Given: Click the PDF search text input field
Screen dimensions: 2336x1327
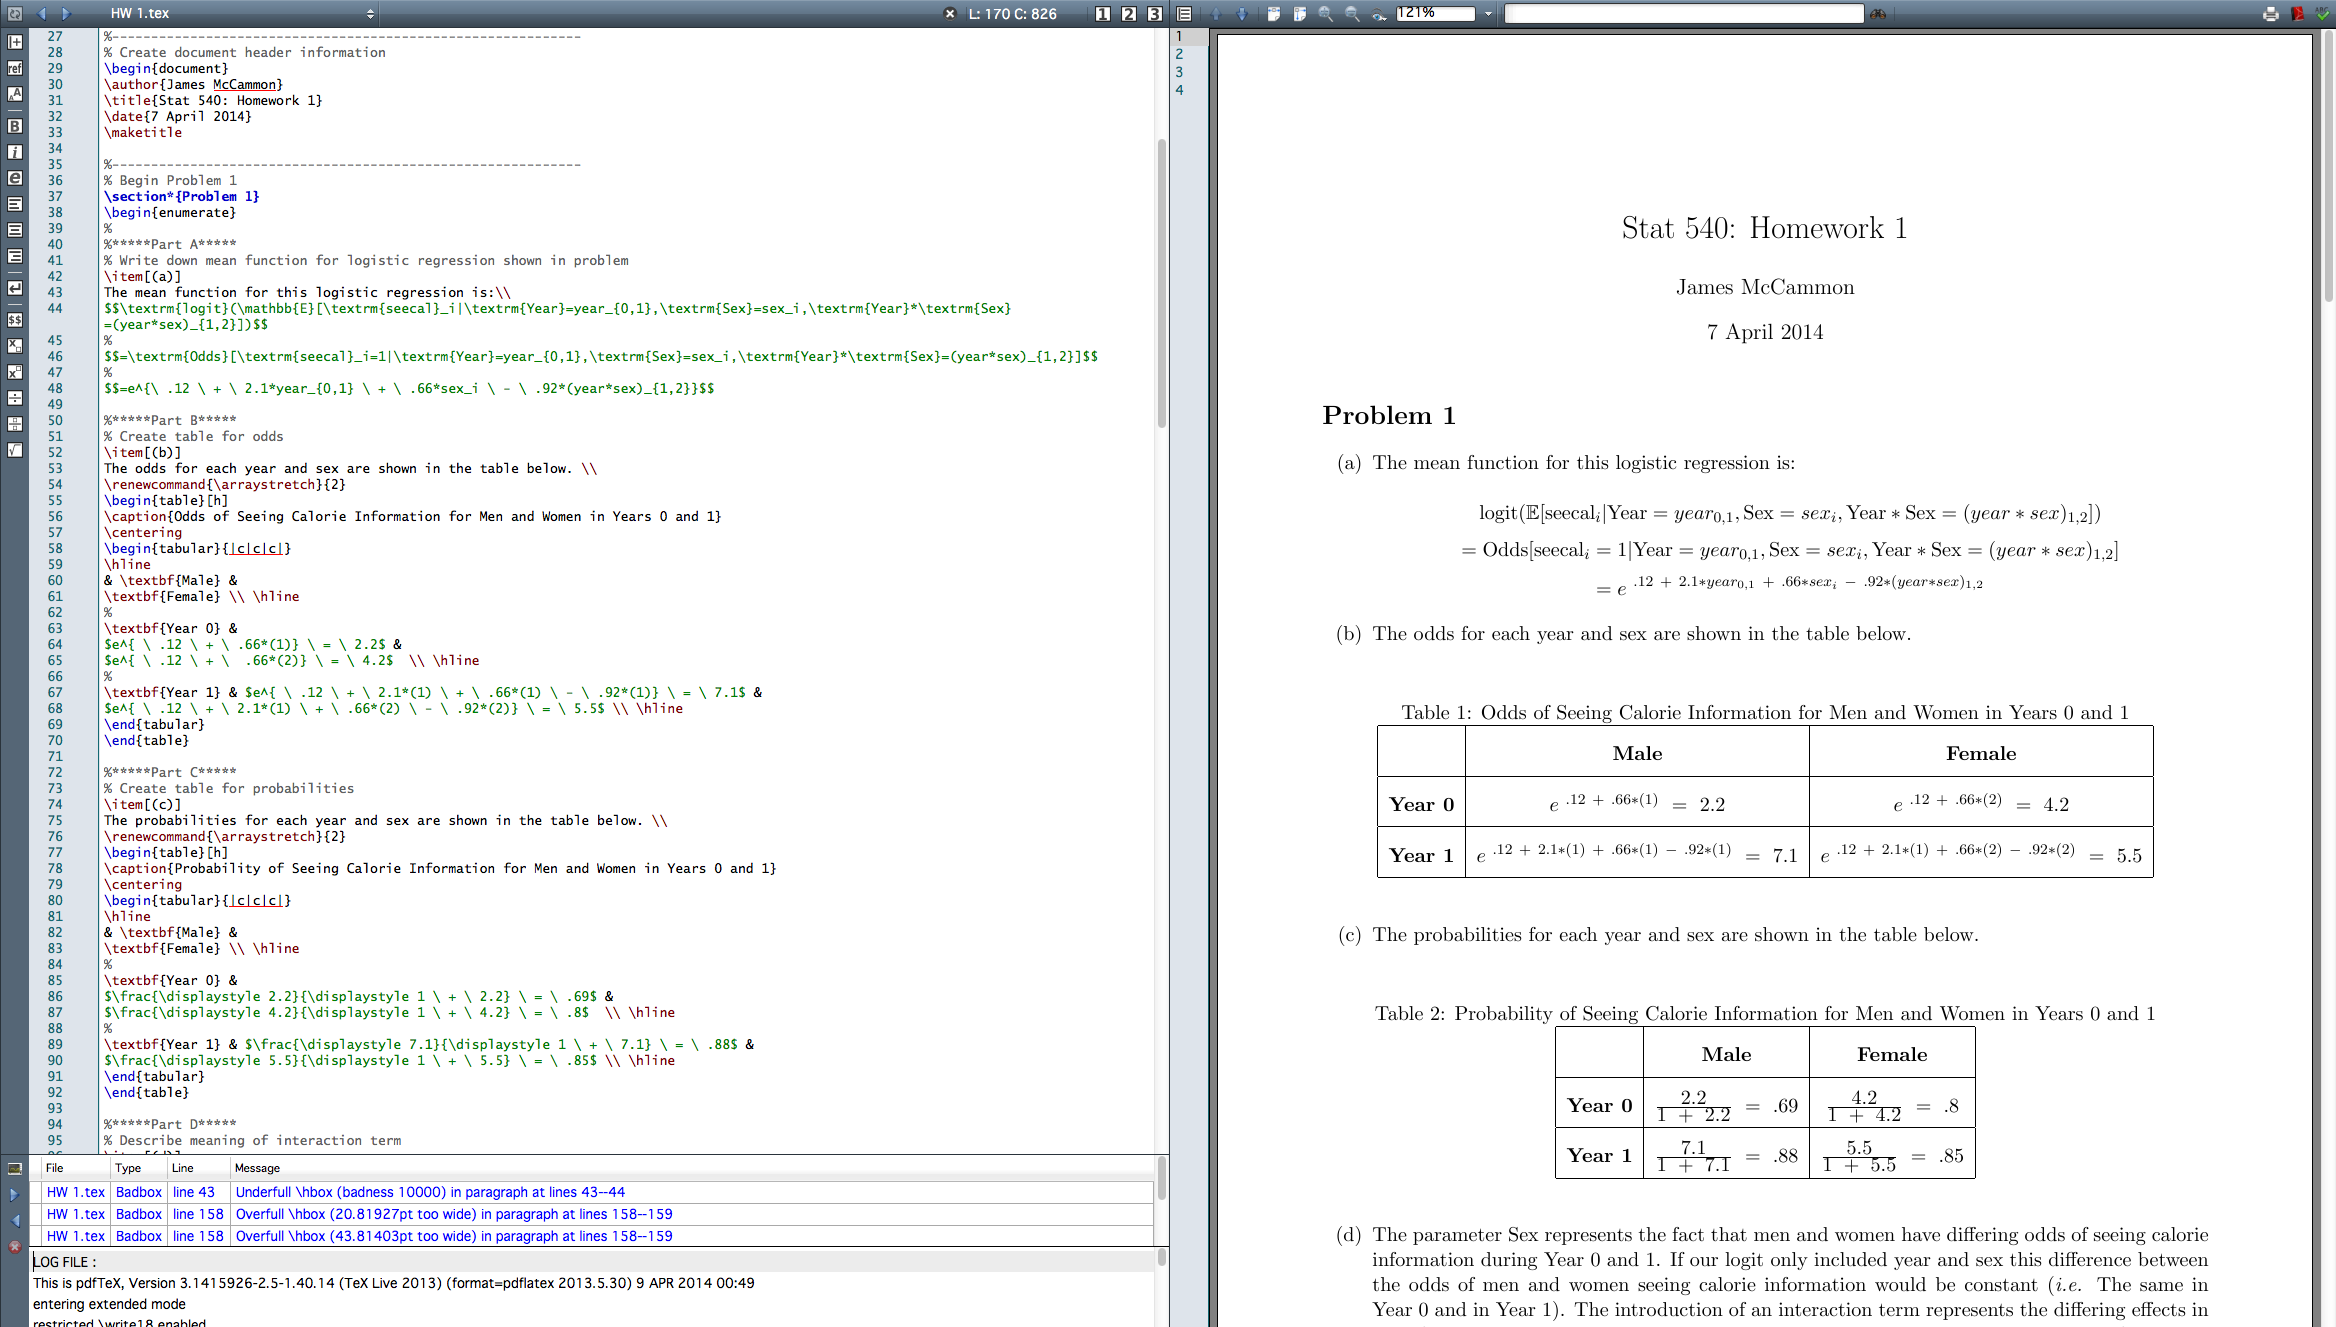Looking at the screenshot, I should coord(1684,14).
